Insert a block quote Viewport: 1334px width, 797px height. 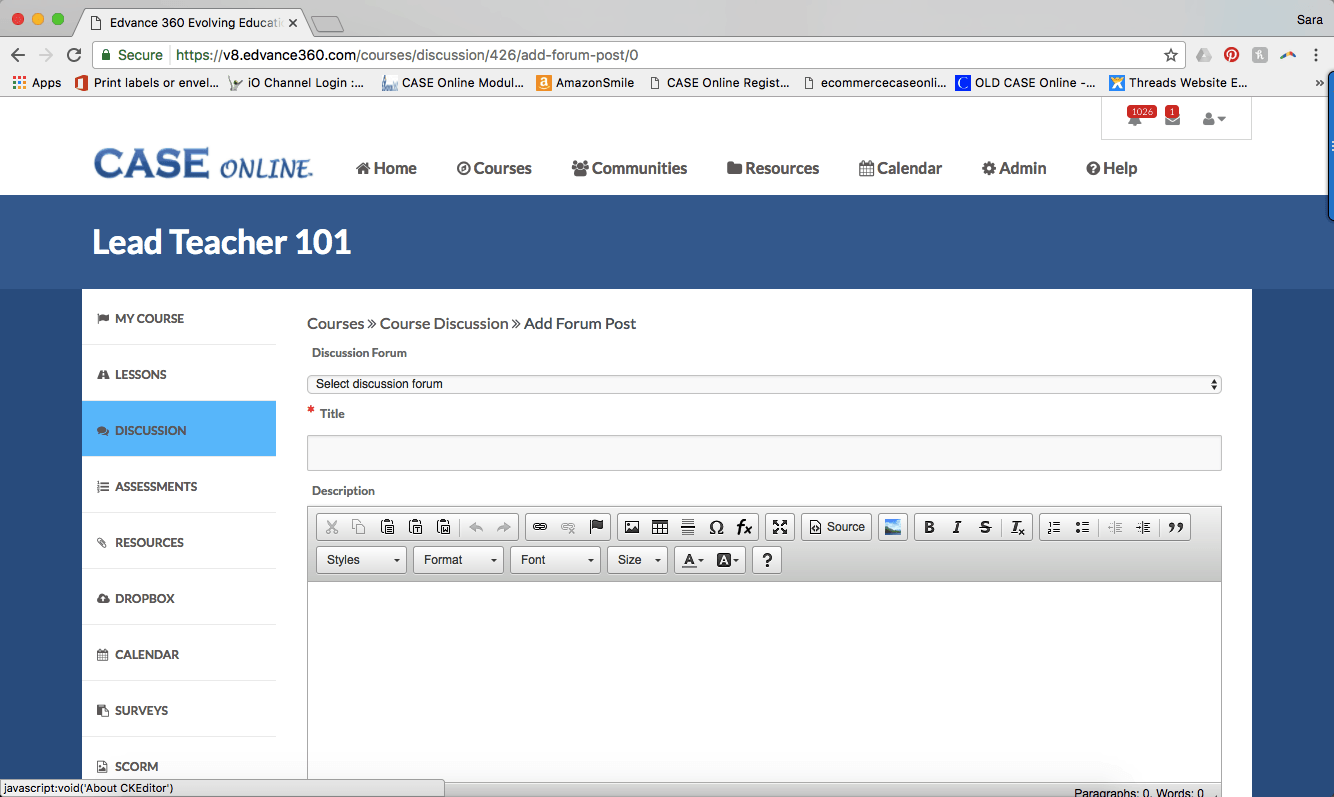pos(1176,527)
